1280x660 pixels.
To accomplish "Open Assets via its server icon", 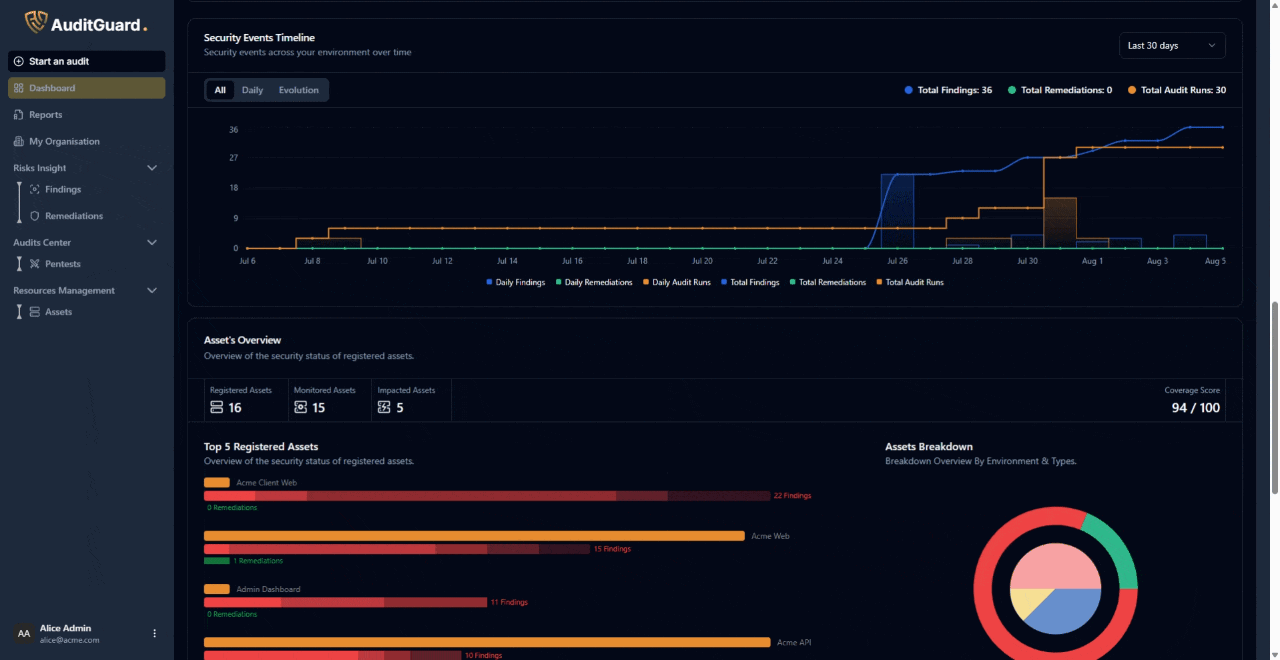I will 35,312.
